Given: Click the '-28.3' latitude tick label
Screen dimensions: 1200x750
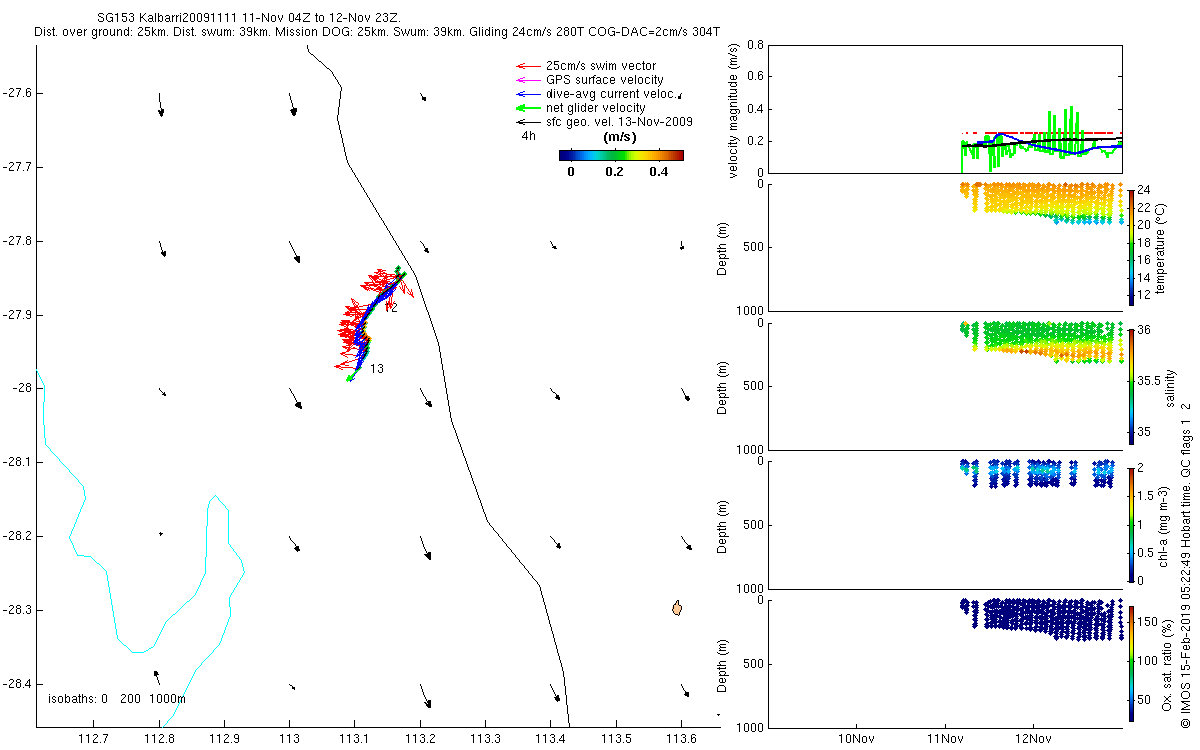Looking at the screenshot, I should [x=17, y=610].
